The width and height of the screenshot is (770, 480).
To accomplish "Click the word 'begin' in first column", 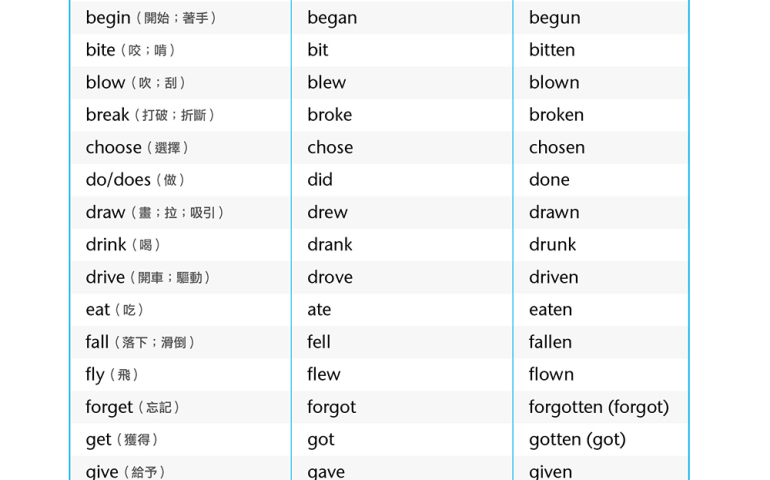I will tap(109, 18).
